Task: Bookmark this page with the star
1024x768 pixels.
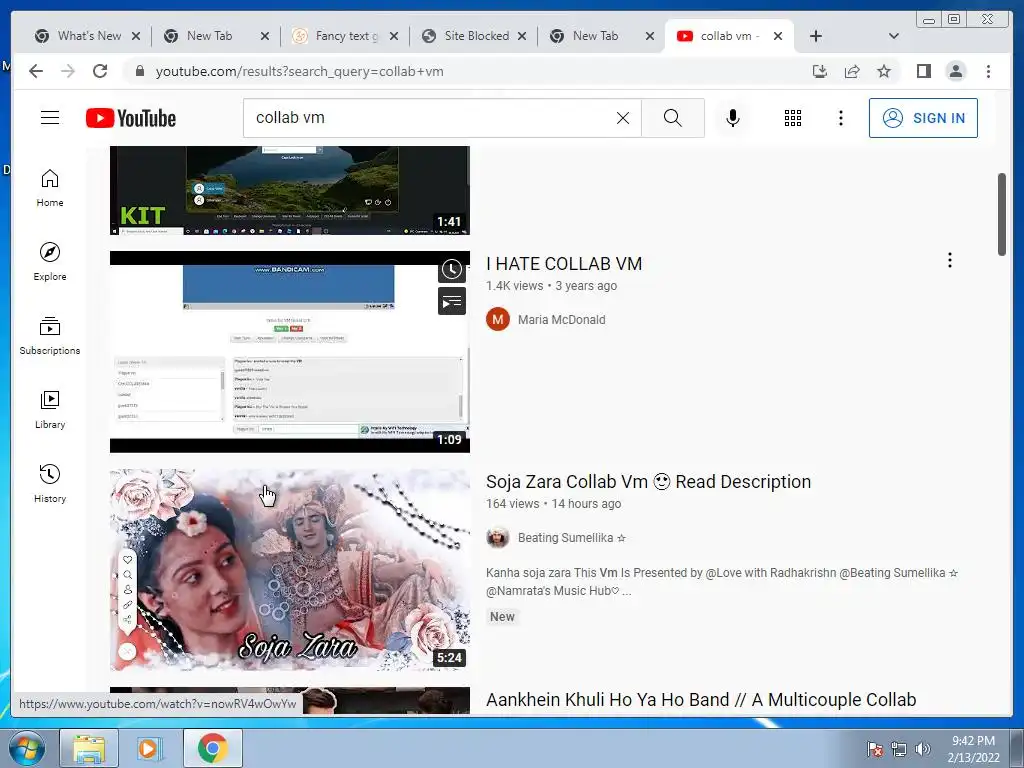Action: (x=884, y=71)
